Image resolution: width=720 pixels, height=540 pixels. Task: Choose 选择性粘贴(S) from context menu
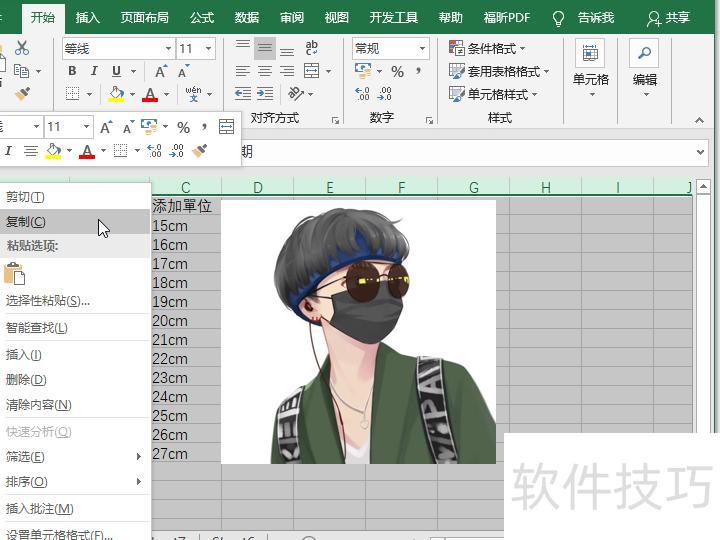[x=76, y=301]
